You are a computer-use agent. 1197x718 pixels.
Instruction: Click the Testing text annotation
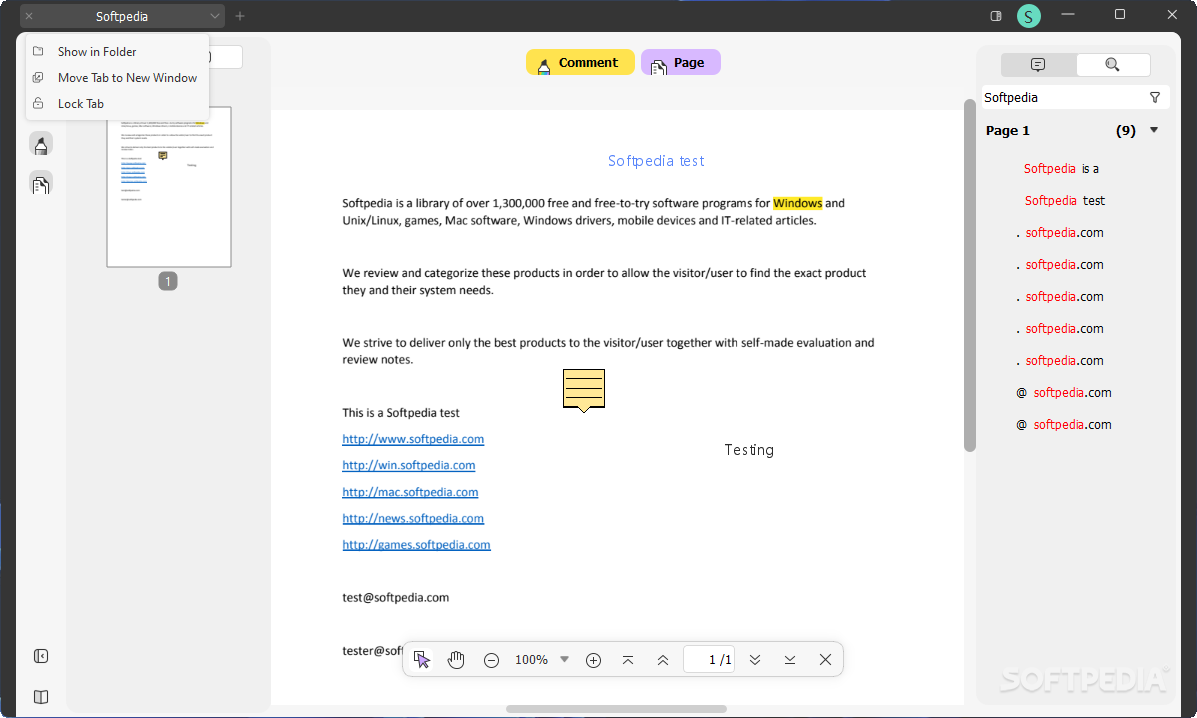(749, 450)
